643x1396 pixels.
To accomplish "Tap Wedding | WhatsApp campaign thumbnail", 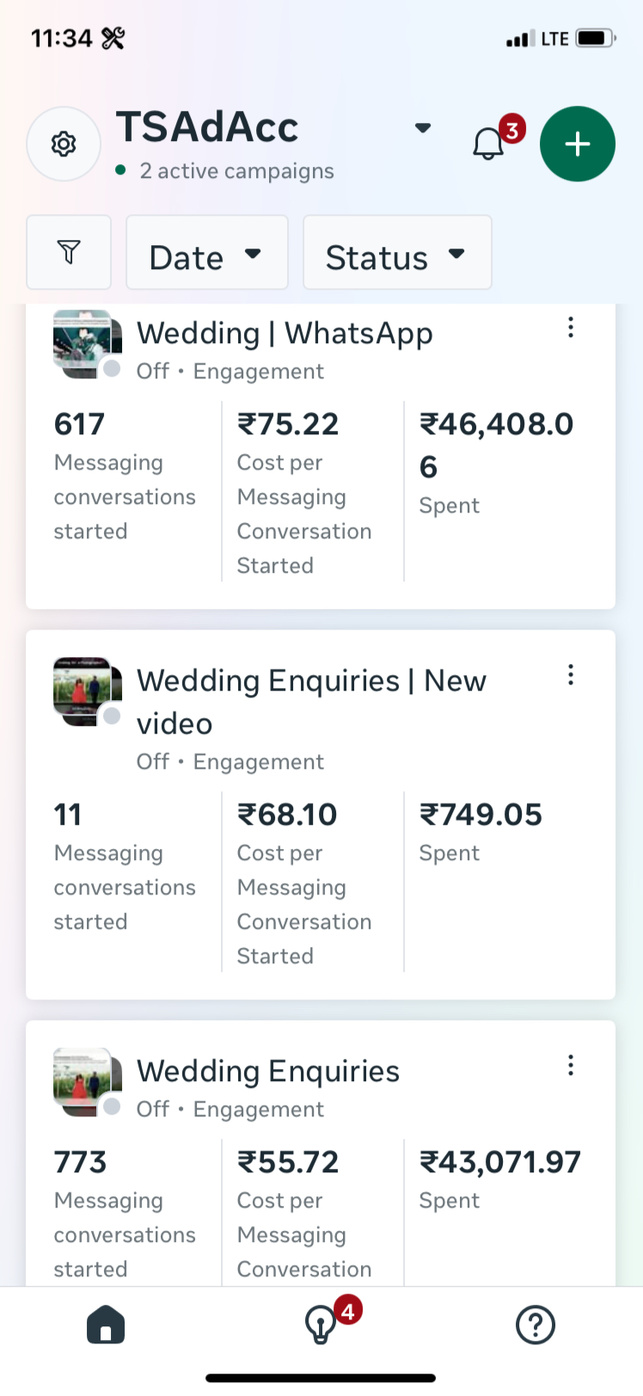I will [86, 342].
